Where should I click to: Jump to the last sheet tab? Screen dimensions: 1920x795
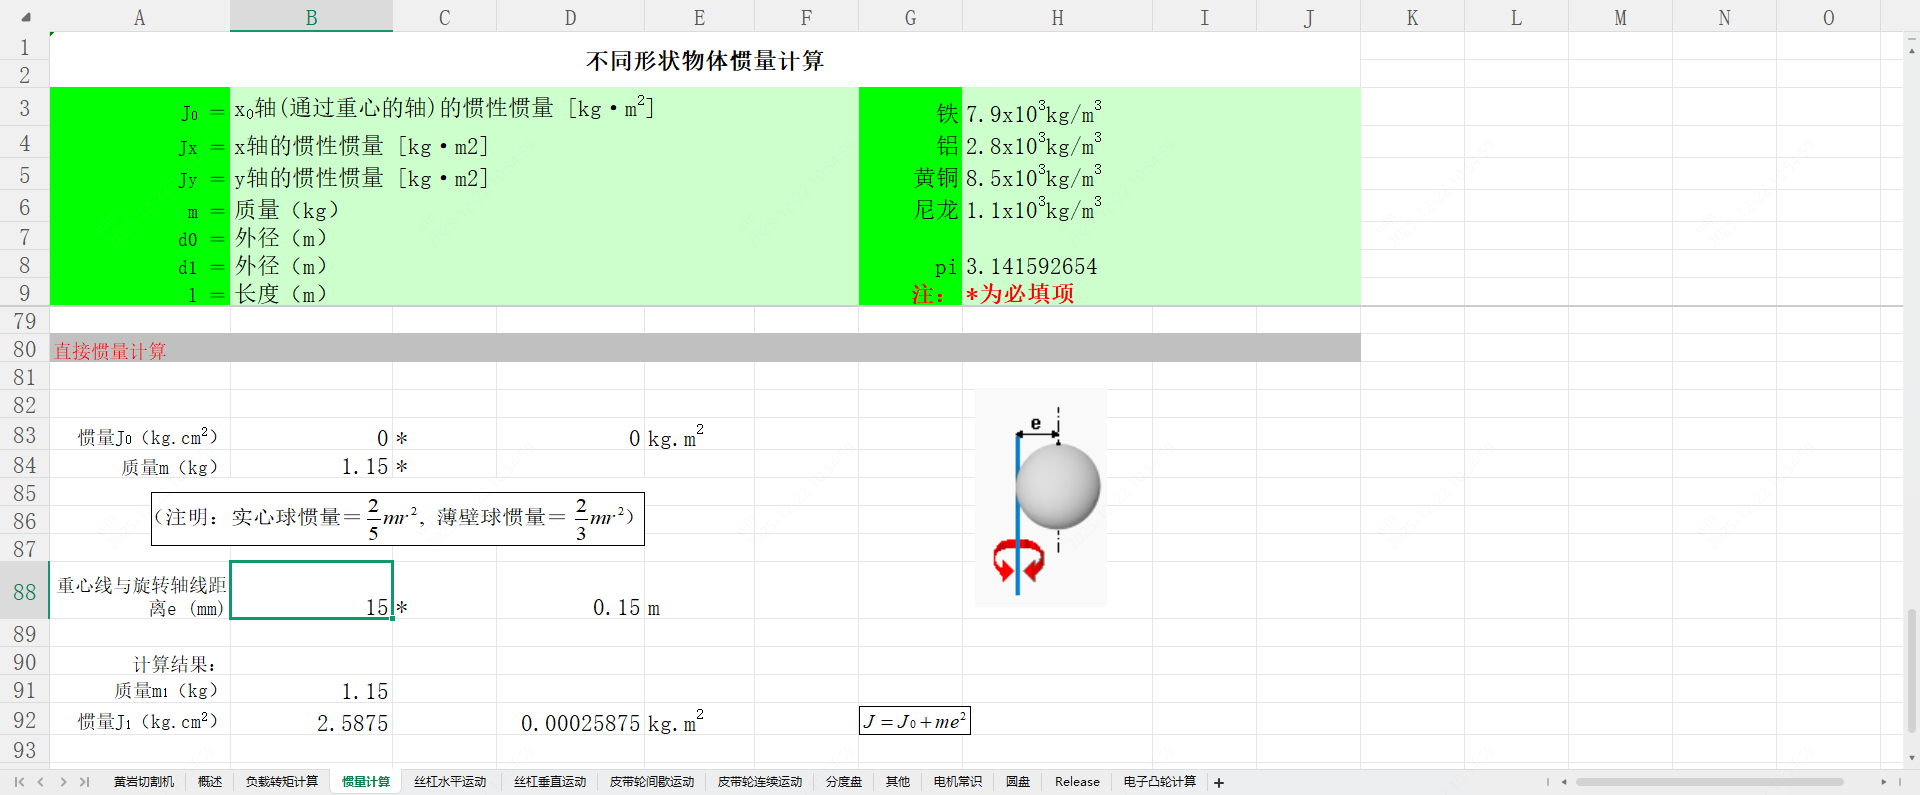click(85, 782)
